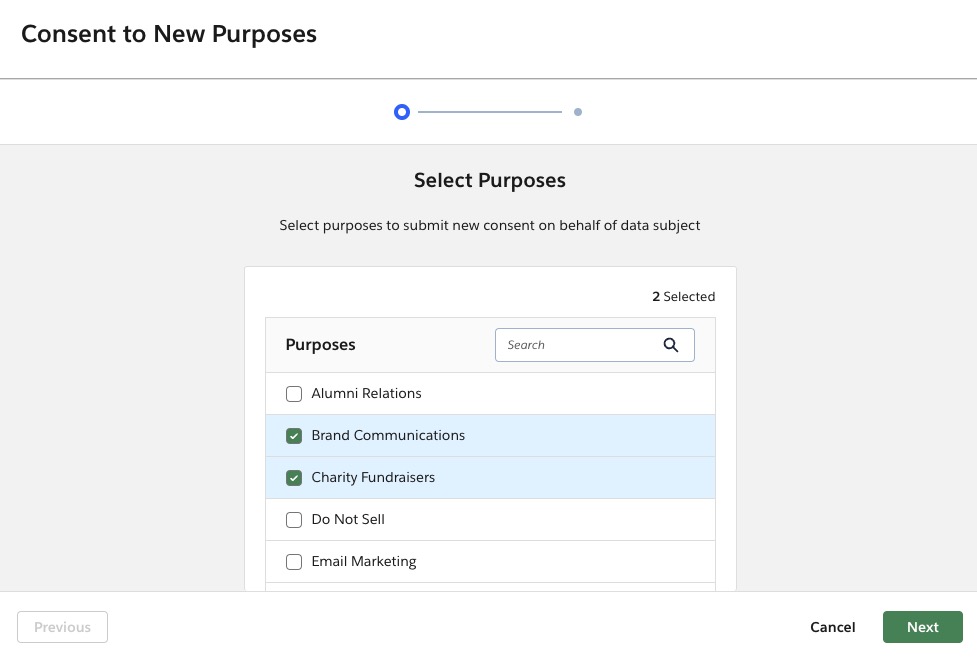Viewport: 977px width, 658px height.
Task: Enable the Do Not Sell purpose
Action: pos(294,520)
